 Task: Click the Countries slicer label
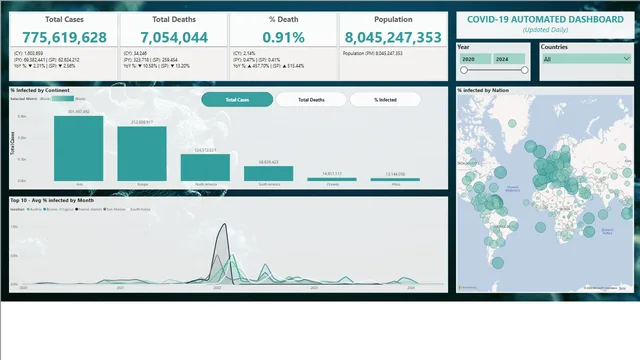click(554, 47)
